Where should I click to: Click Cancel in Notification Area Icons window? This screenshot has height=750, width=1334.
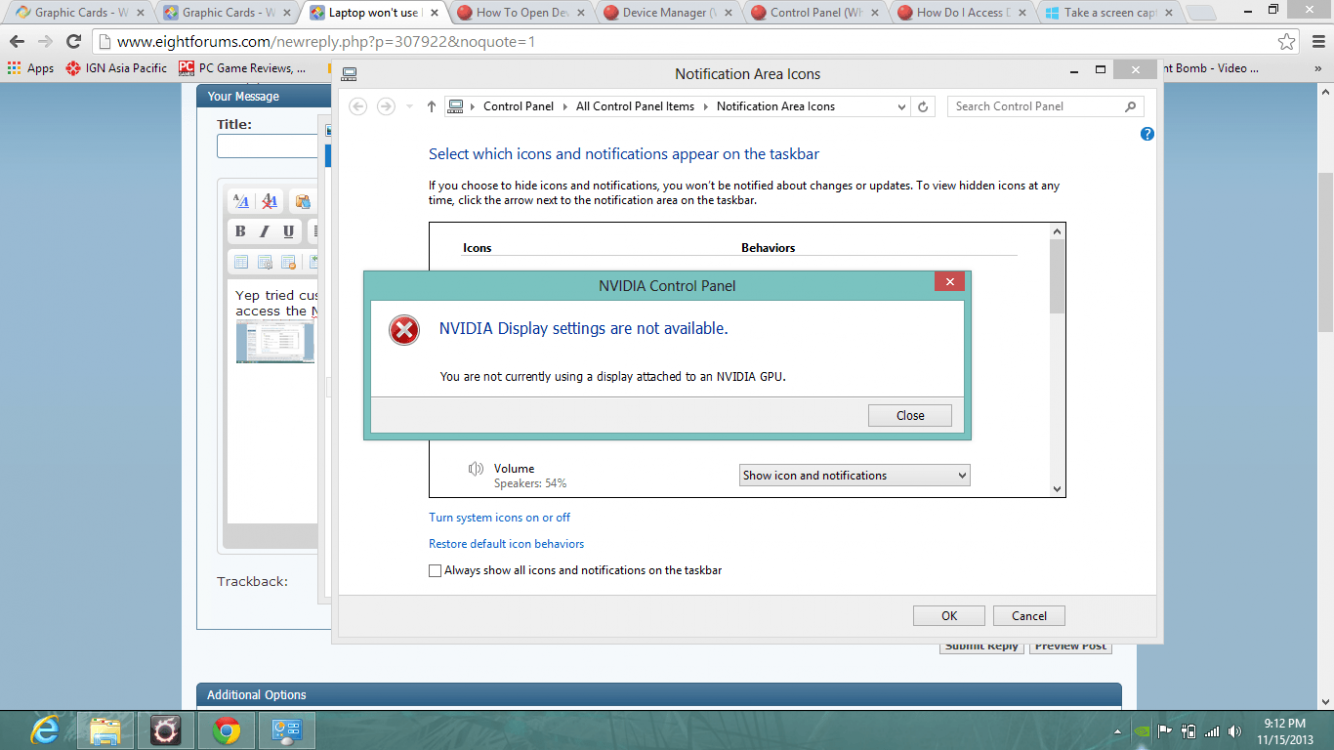(1029, 616)
